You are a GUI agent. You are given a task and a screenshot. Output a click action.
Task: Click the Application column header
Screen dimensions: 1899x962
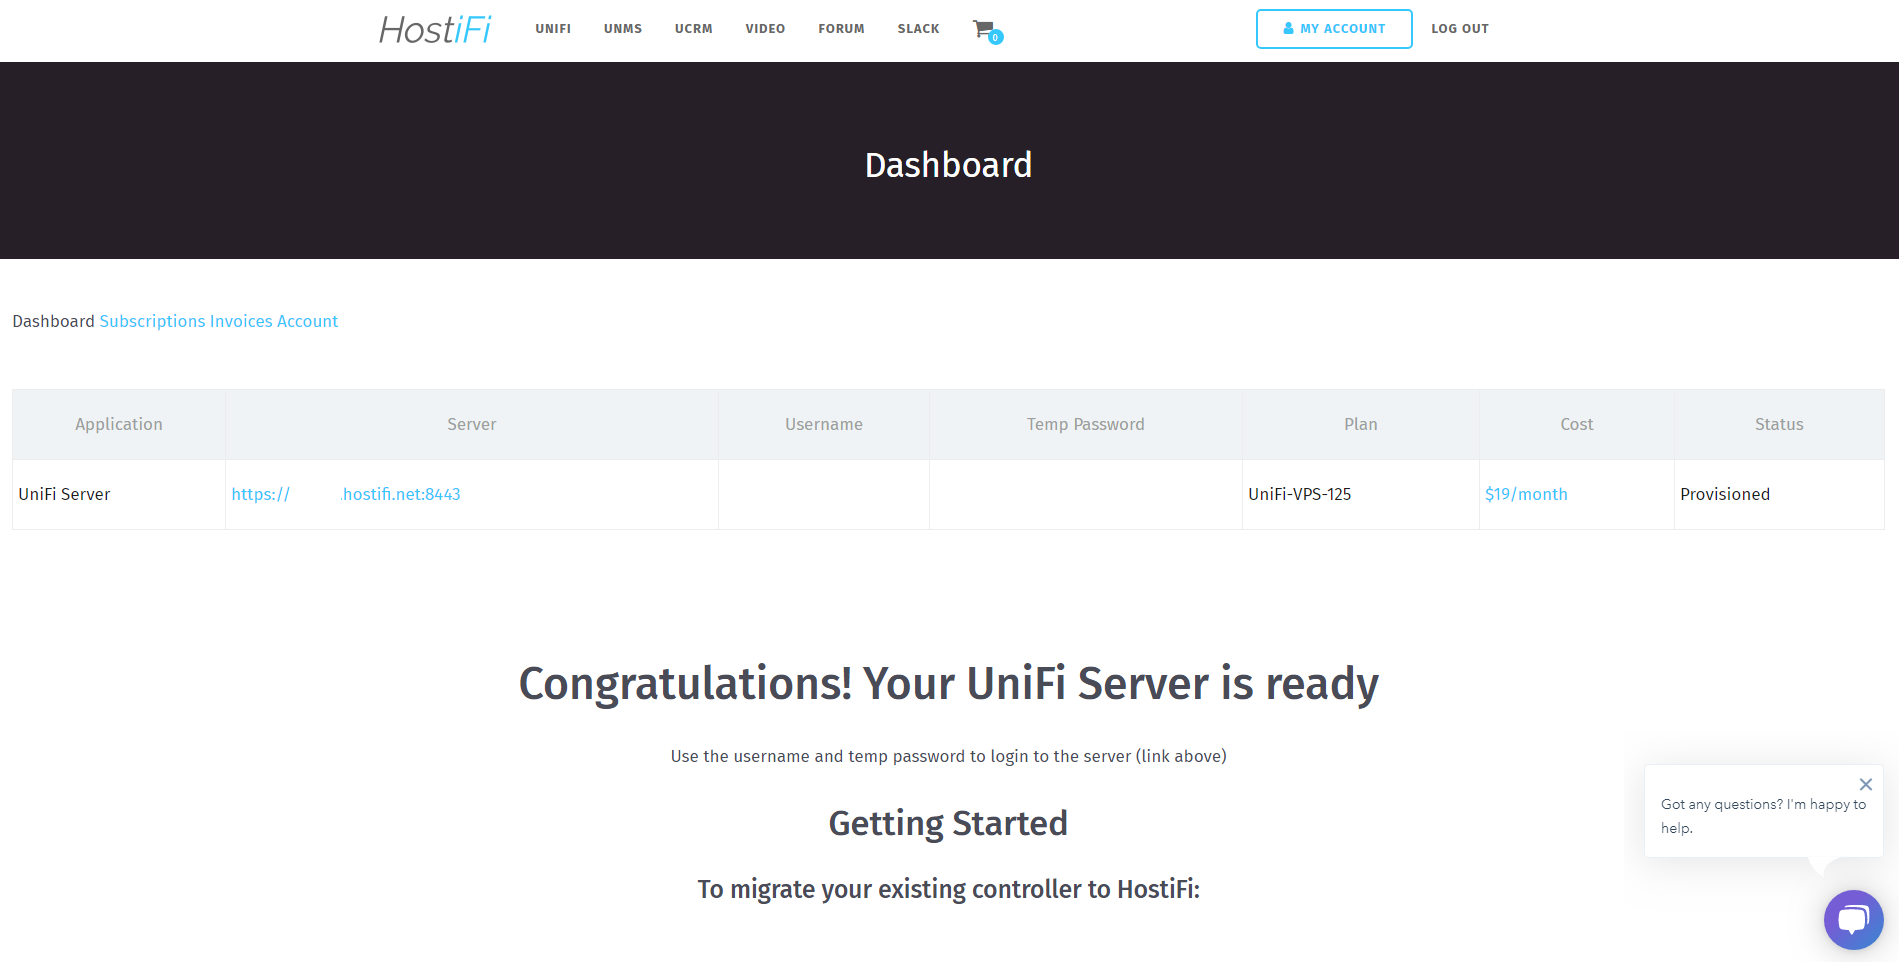click(119, 424)
